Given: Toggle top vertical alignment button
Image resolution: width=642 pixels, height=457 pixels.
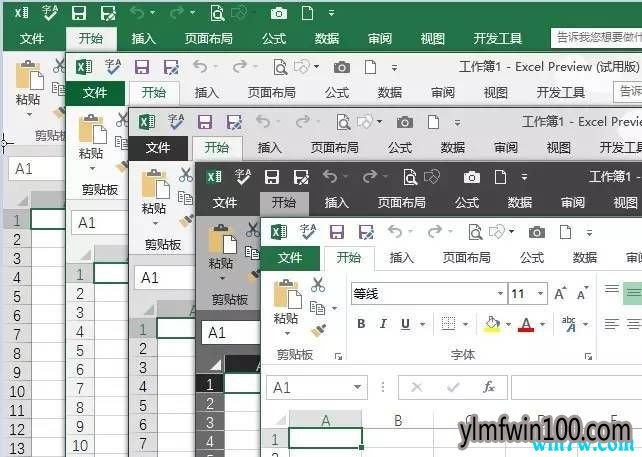Looking at the screenshot, I should (x=612, y=289).
